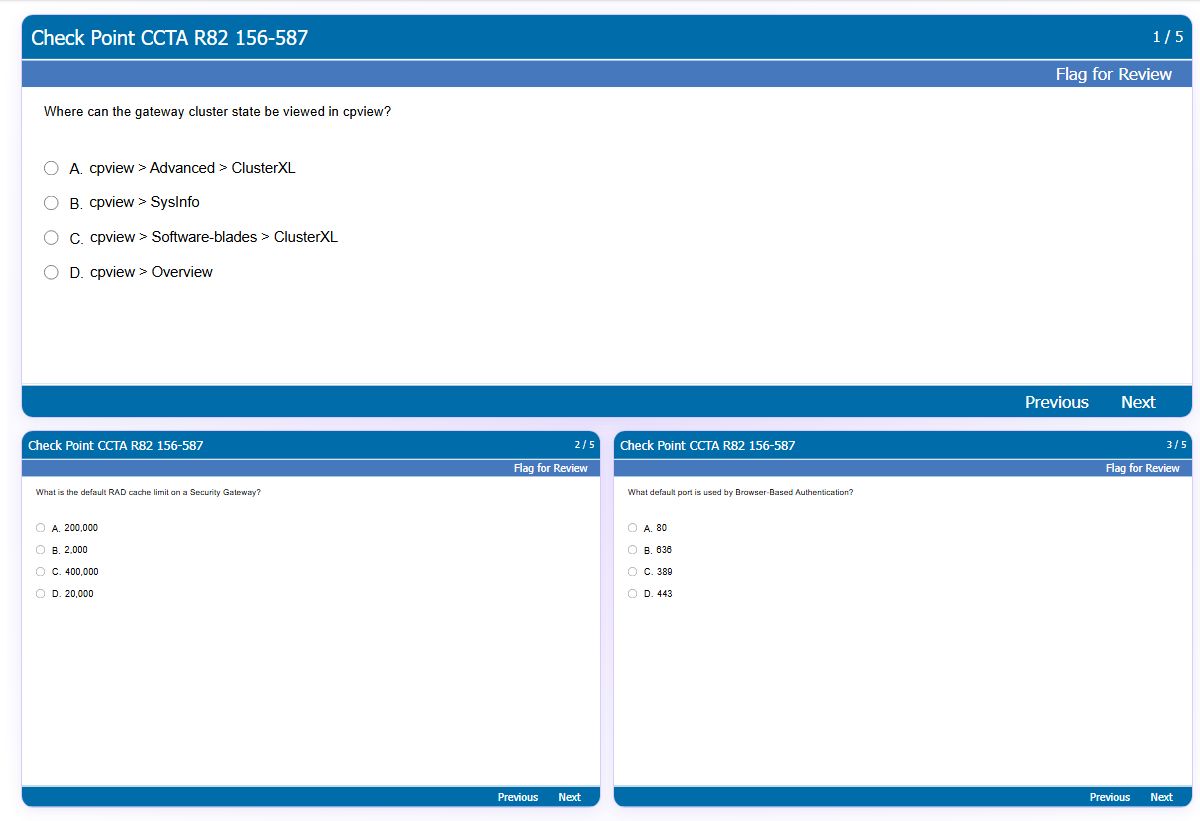
Task: Go to Next from question 1
Action: [1138, 402]
